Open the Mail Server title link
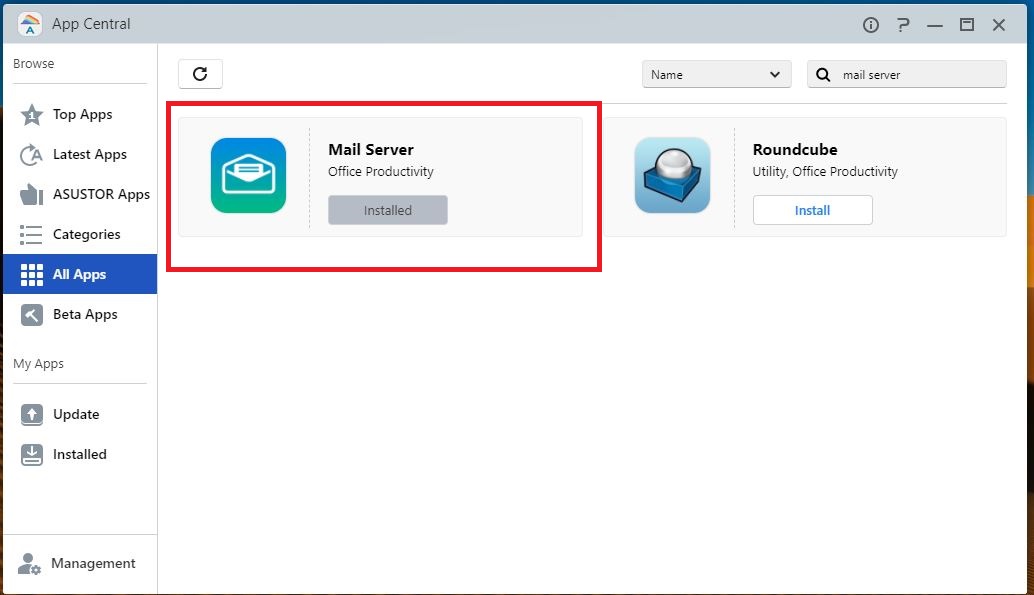This screenshot has width=1034, height=595. (x=371, y=150)
